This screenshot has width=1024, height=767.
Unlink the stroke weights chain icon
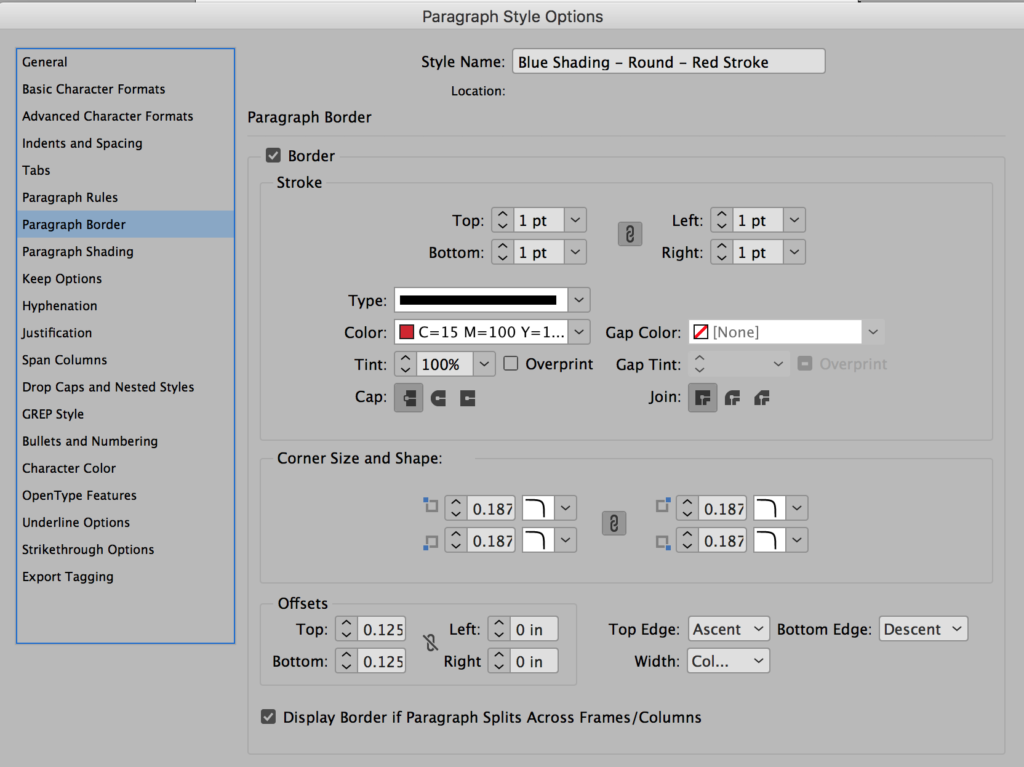[x=629, y=235]
